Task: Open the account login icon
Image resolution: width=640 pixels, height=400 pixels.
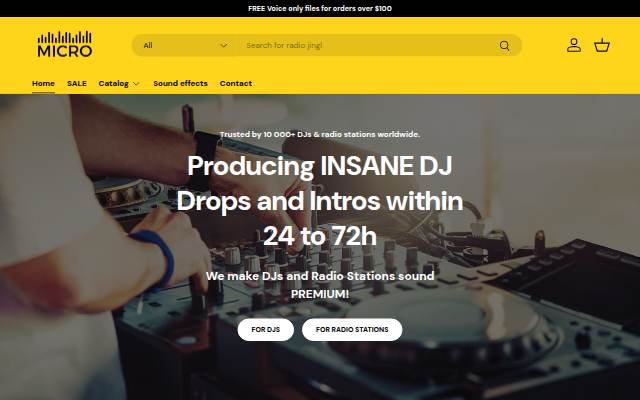Action: click(x=573, y=45)
